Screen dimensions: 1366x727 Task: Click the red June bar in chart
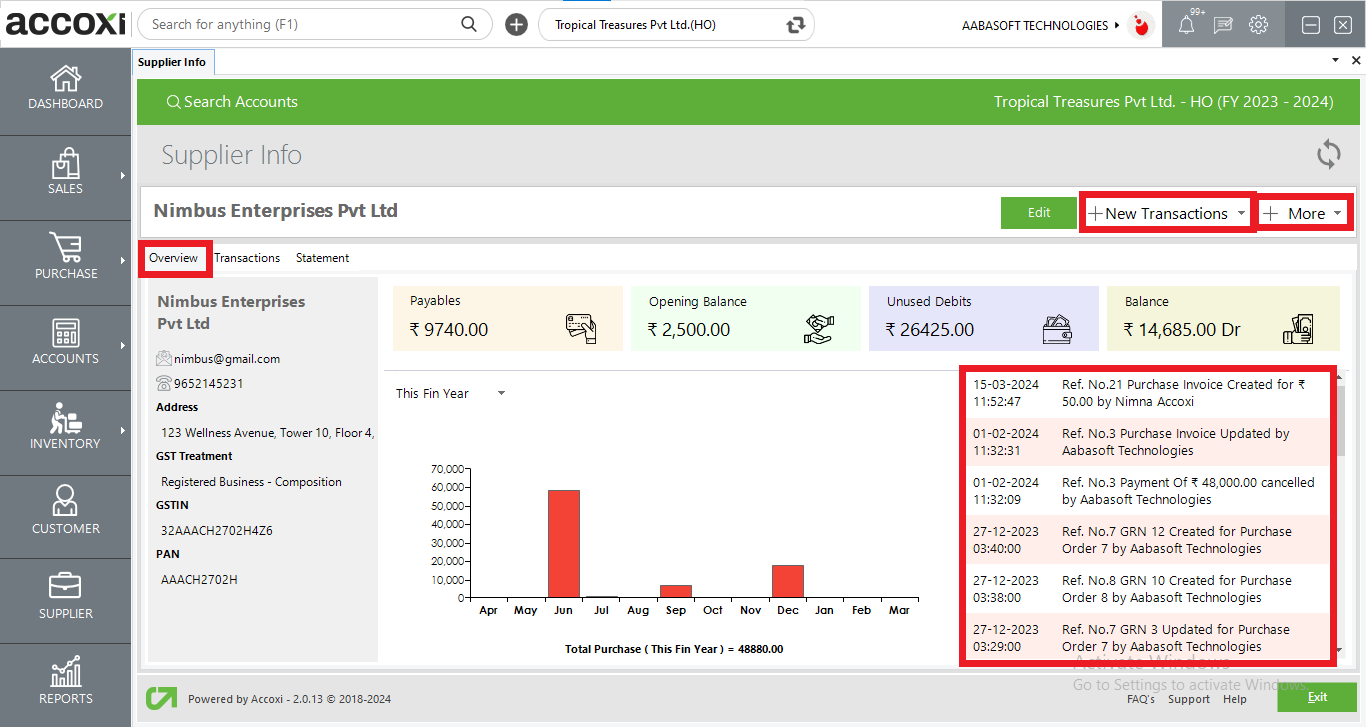[563, 543]
